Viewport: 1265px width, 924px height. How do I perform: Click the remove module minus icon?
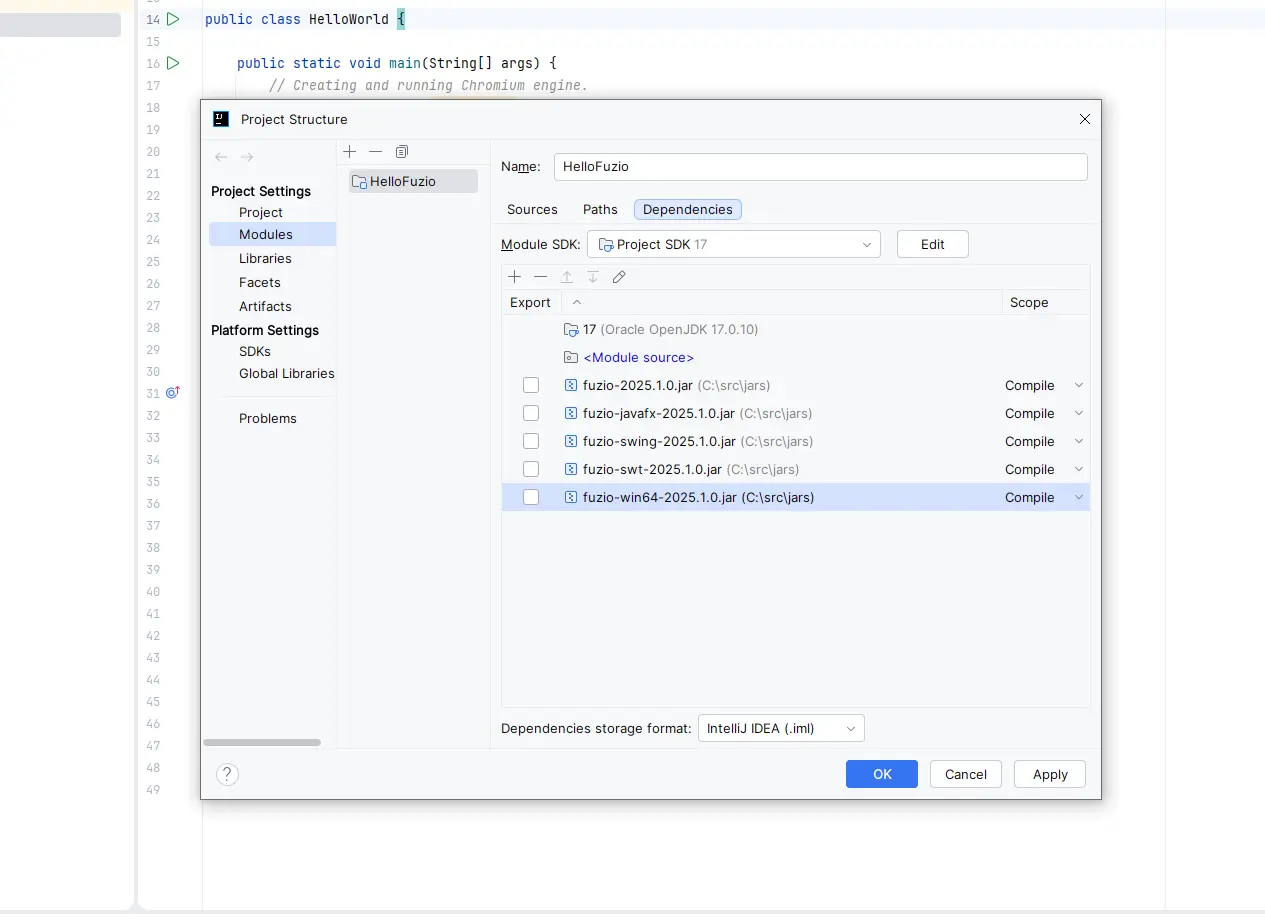(375, 151)
